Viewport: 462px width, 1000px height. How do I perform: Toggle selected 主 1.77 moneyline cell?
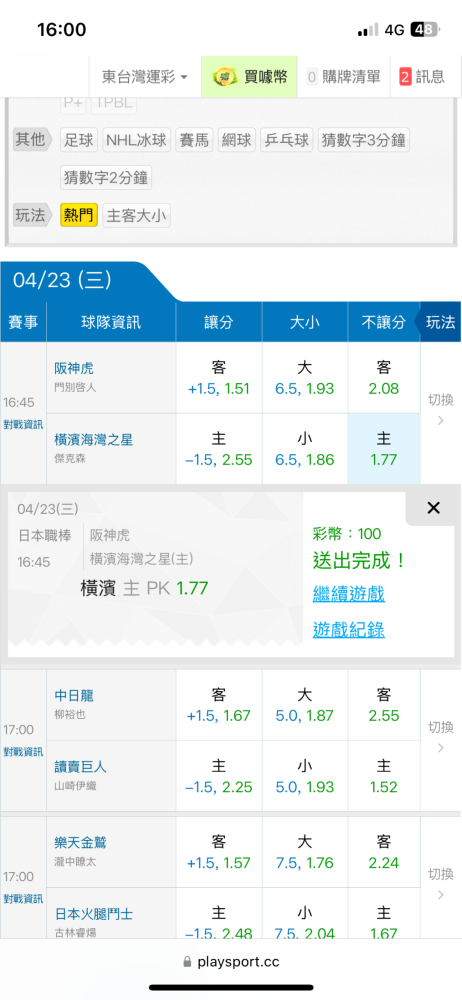click(384, 449)
